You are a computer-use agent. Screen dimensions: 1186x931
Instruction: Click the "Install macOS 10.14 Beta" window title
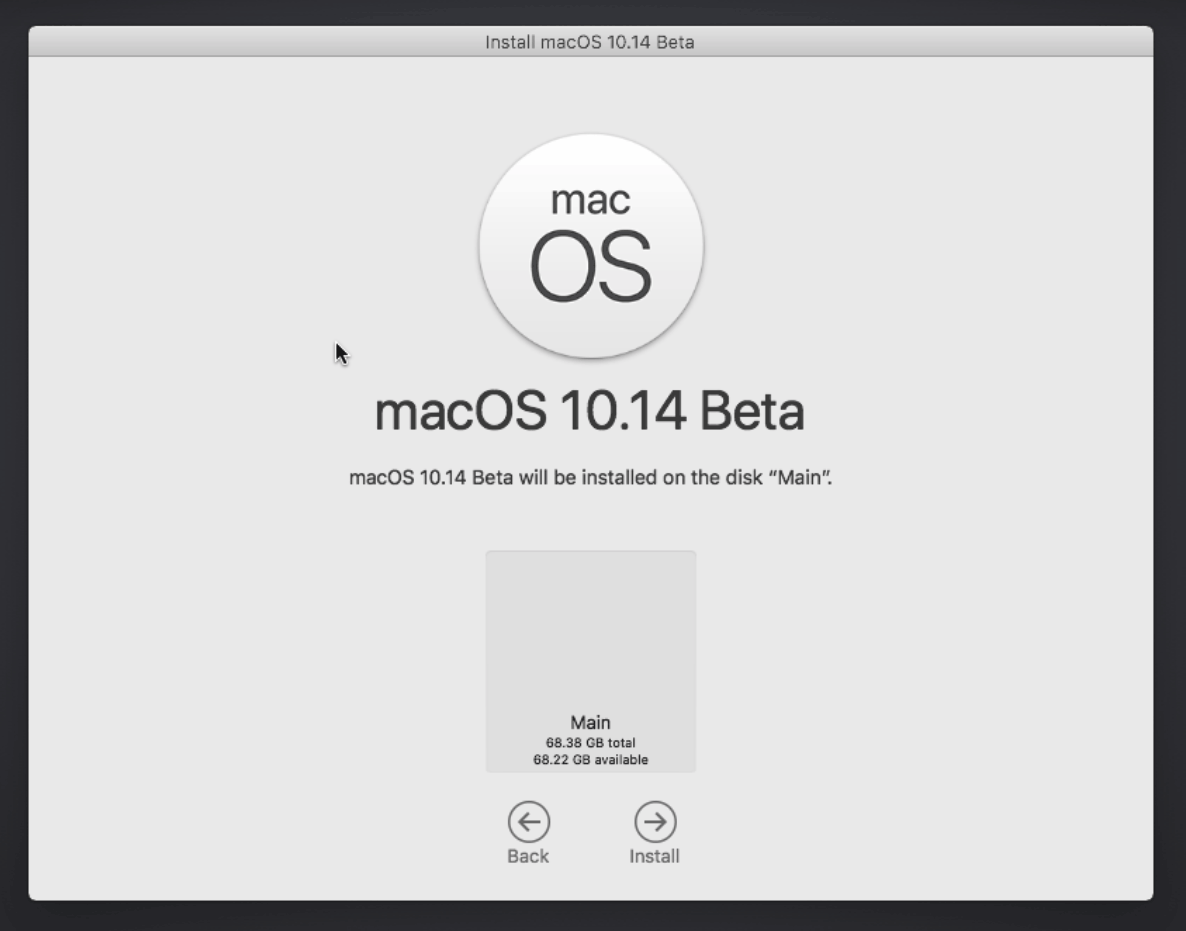(x=589, y=42)
